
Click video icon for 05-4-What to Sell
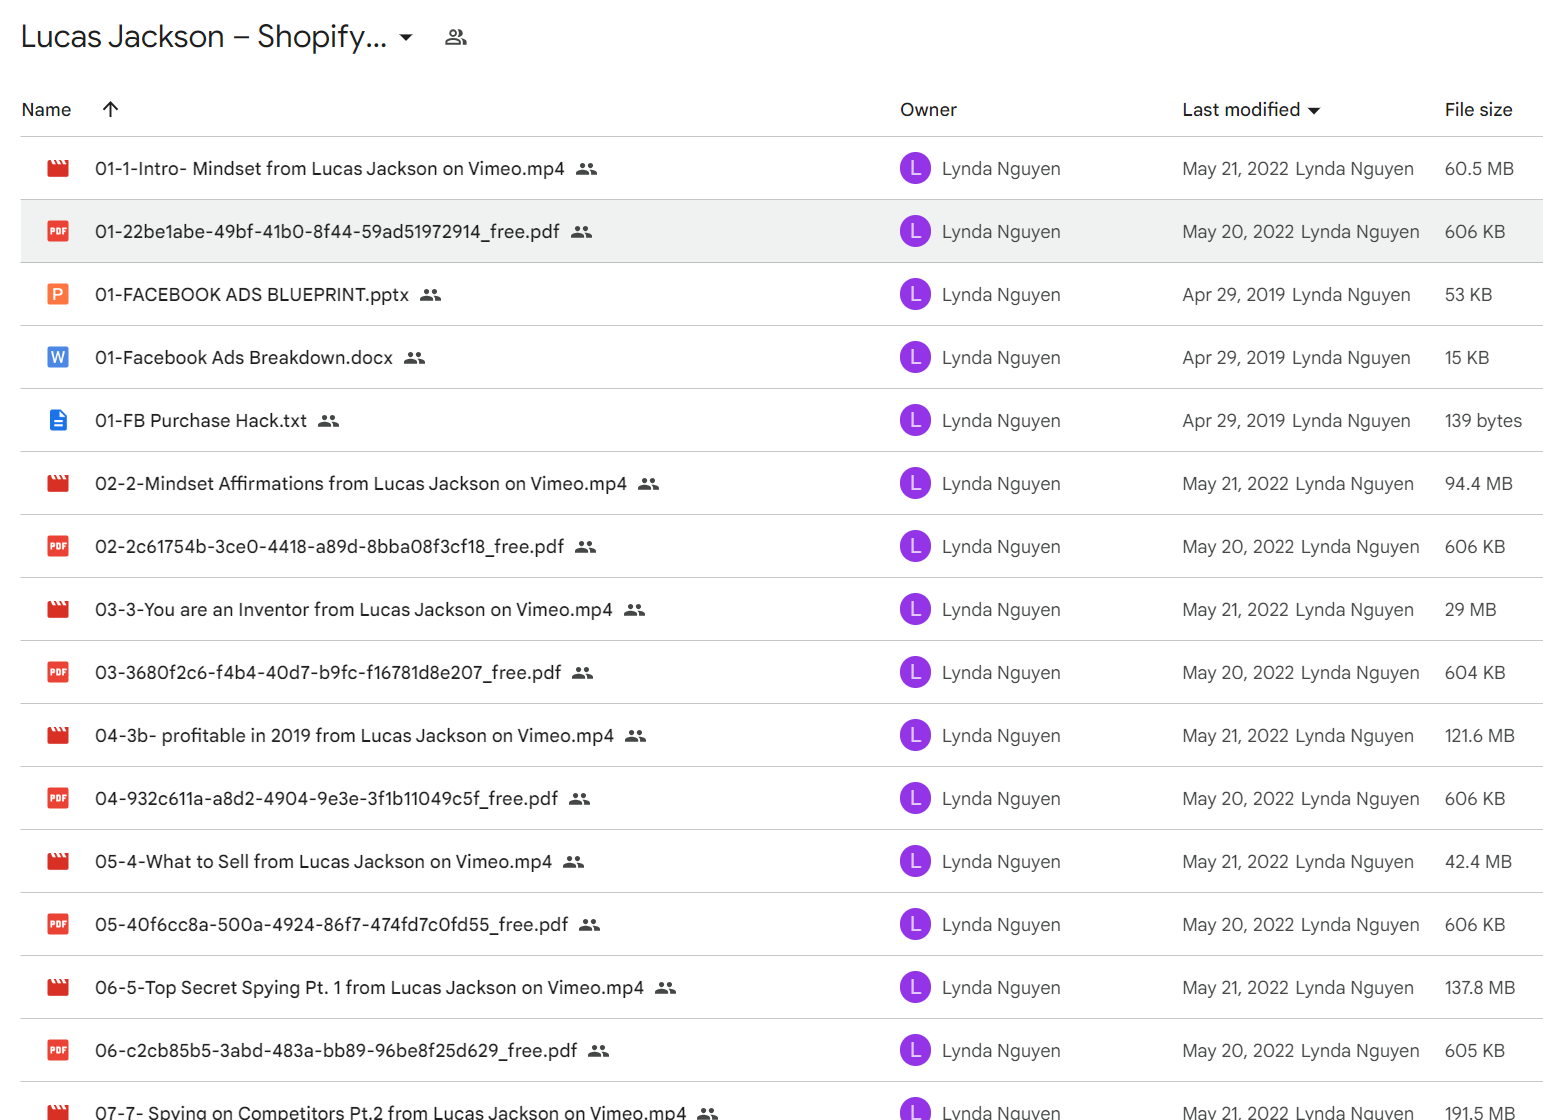[58, 861]
